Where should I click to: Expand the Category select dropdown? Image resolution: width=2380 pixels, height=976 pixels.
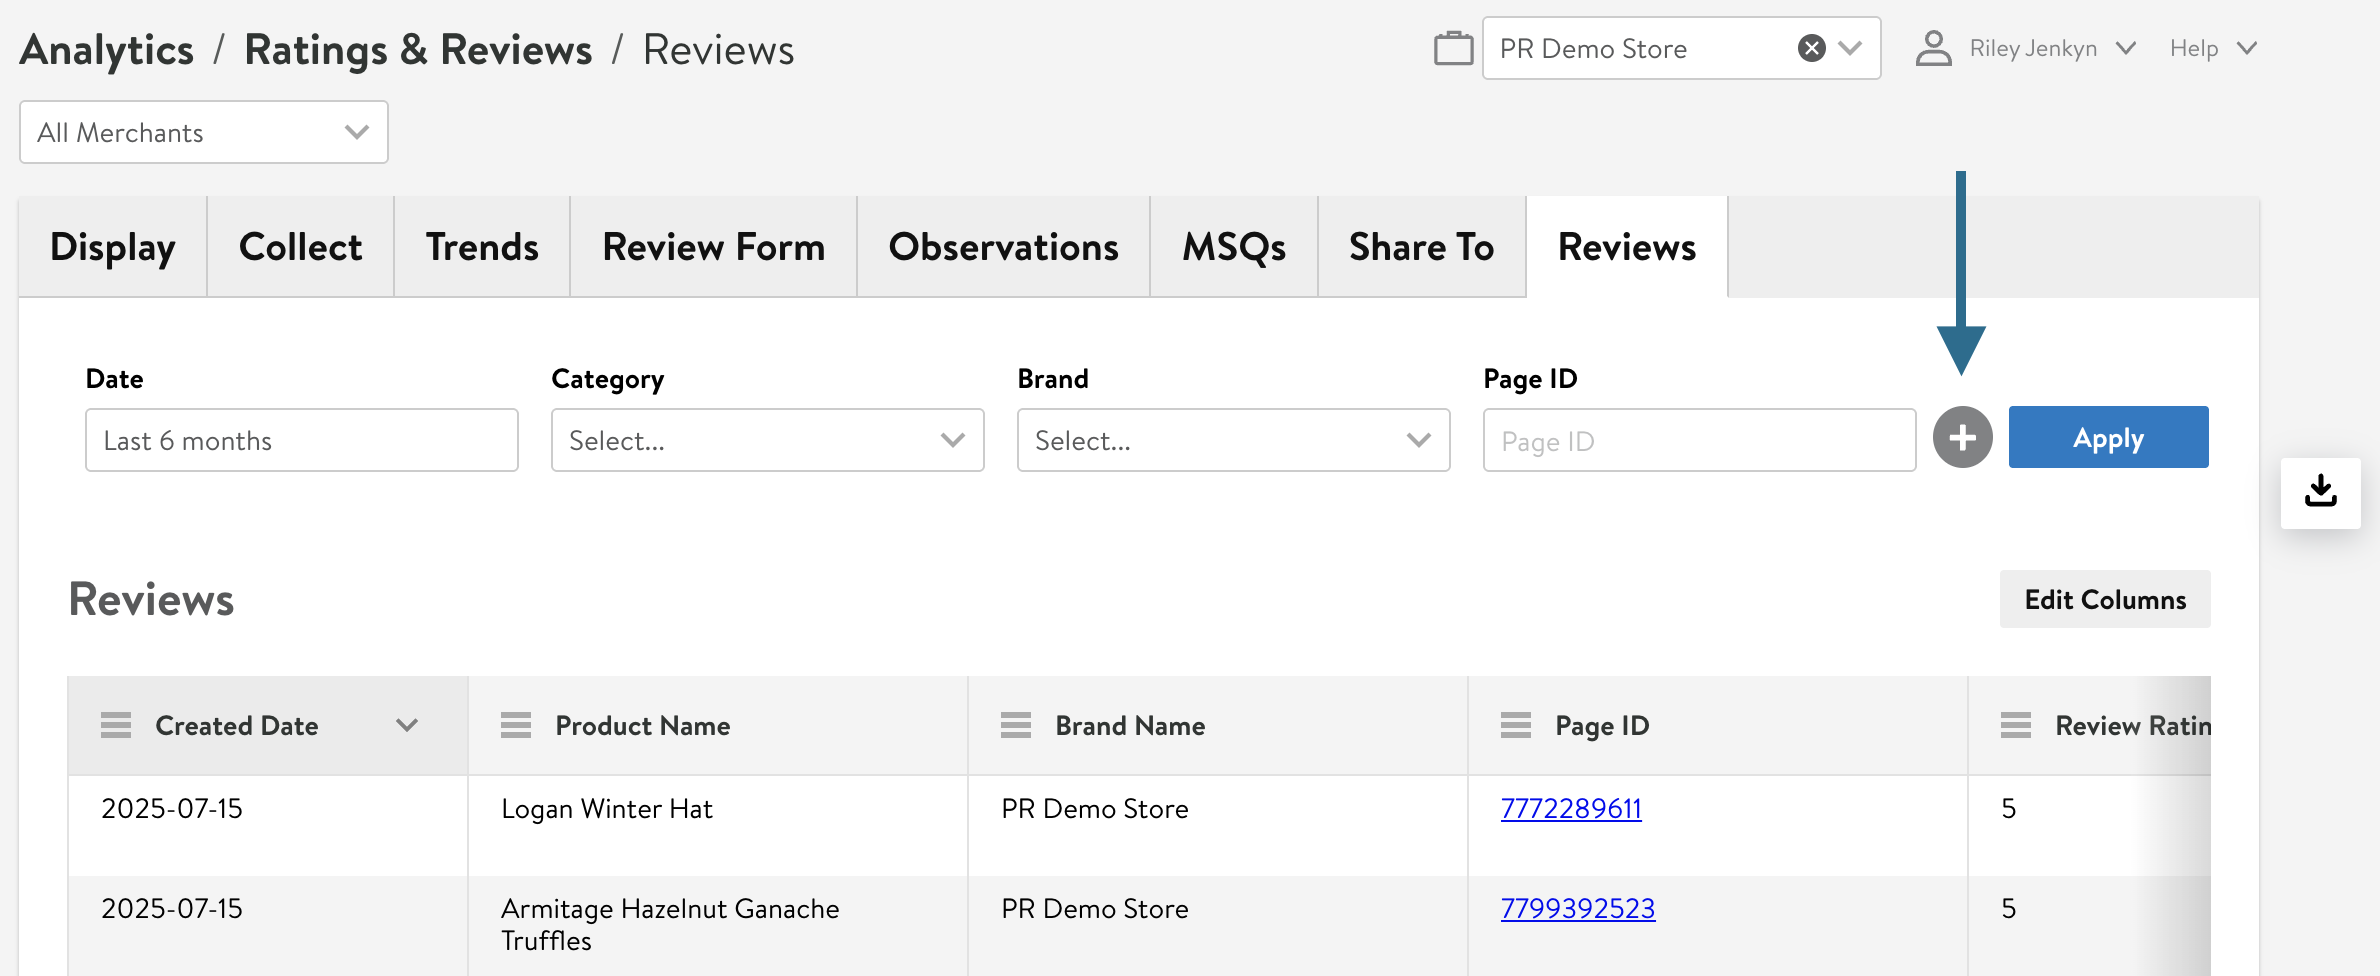[x=767, y=440]
